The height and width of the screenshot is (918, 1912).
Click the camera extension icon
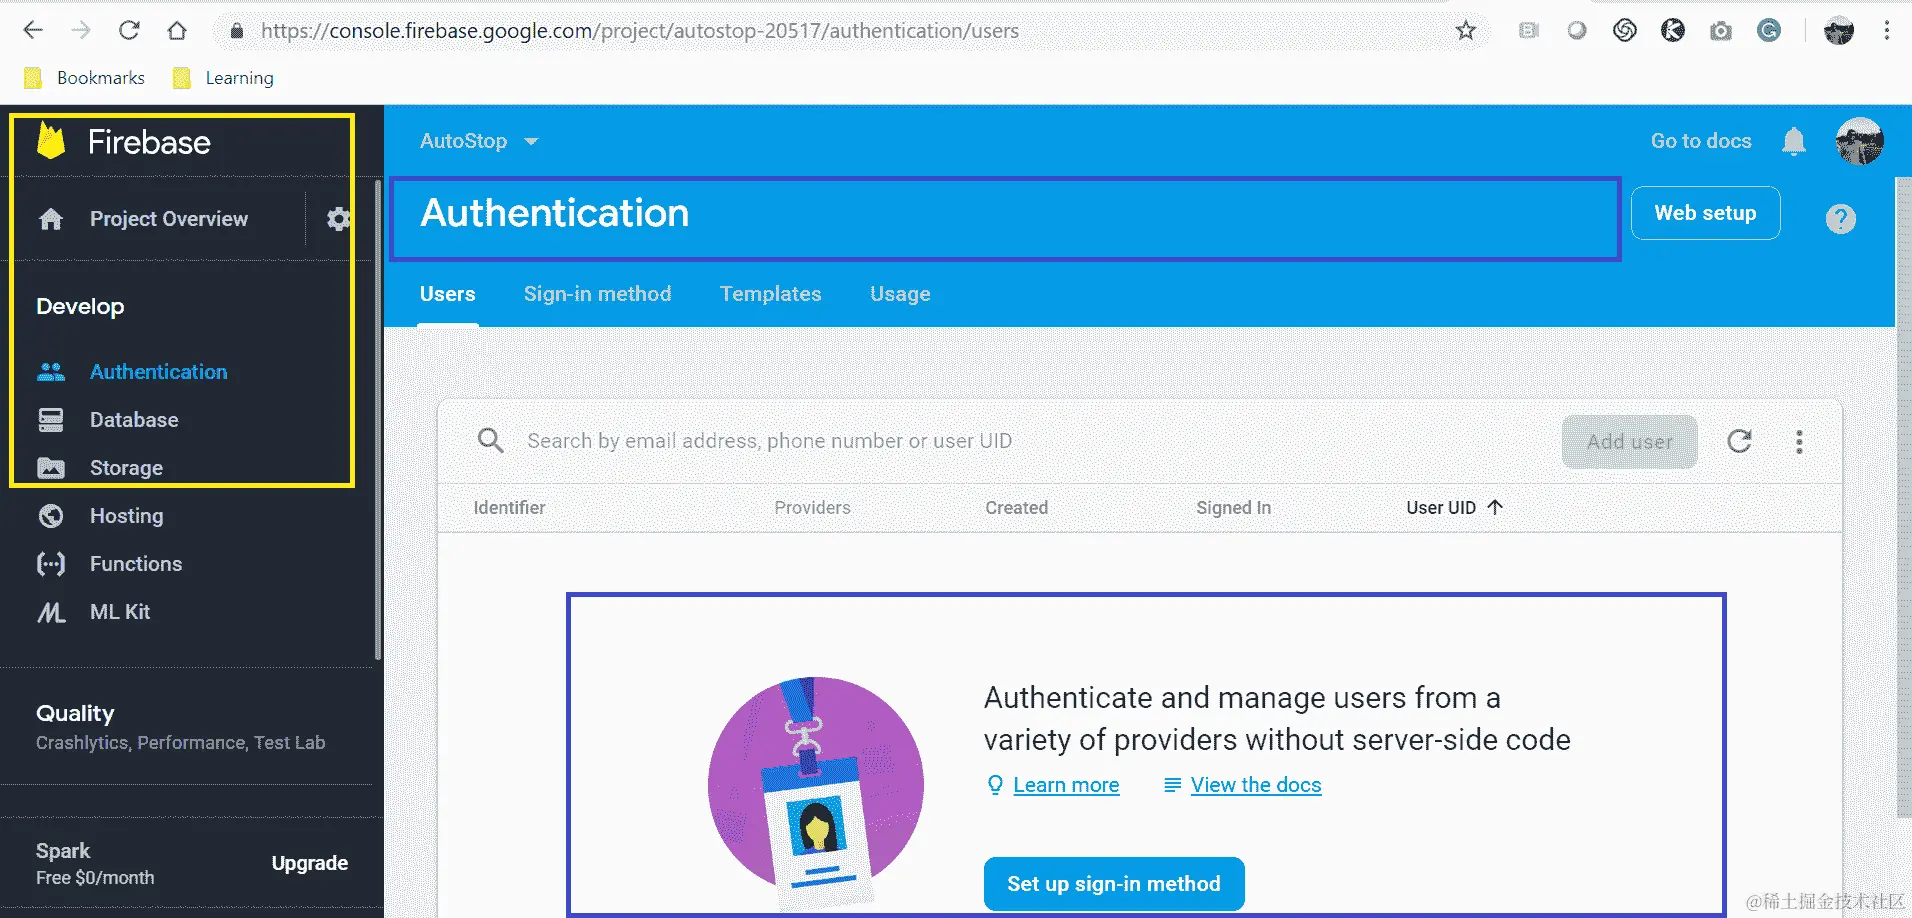(x=1721, y=31)
